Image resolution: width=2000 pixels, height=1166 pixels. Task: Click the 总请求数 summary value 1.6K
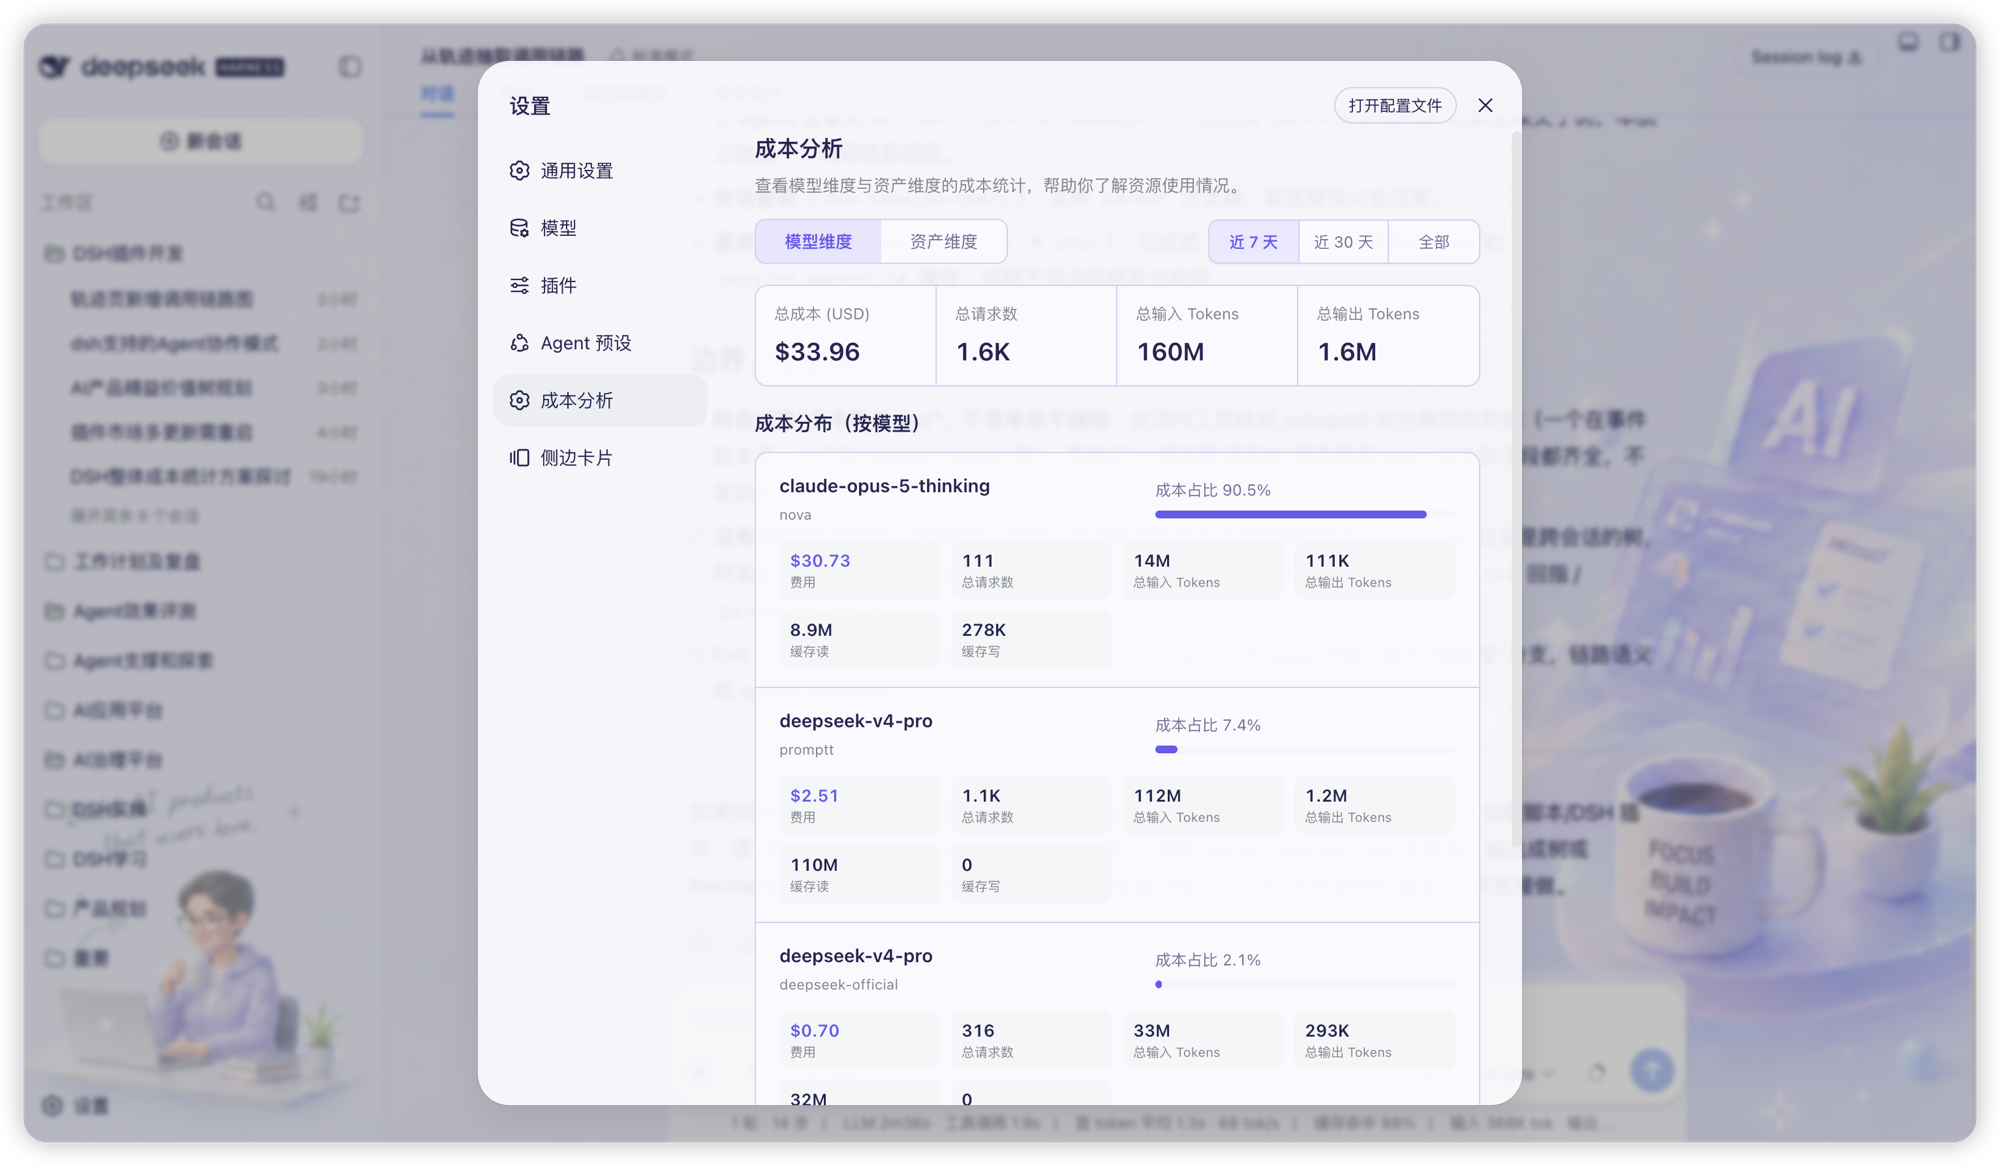983,352
